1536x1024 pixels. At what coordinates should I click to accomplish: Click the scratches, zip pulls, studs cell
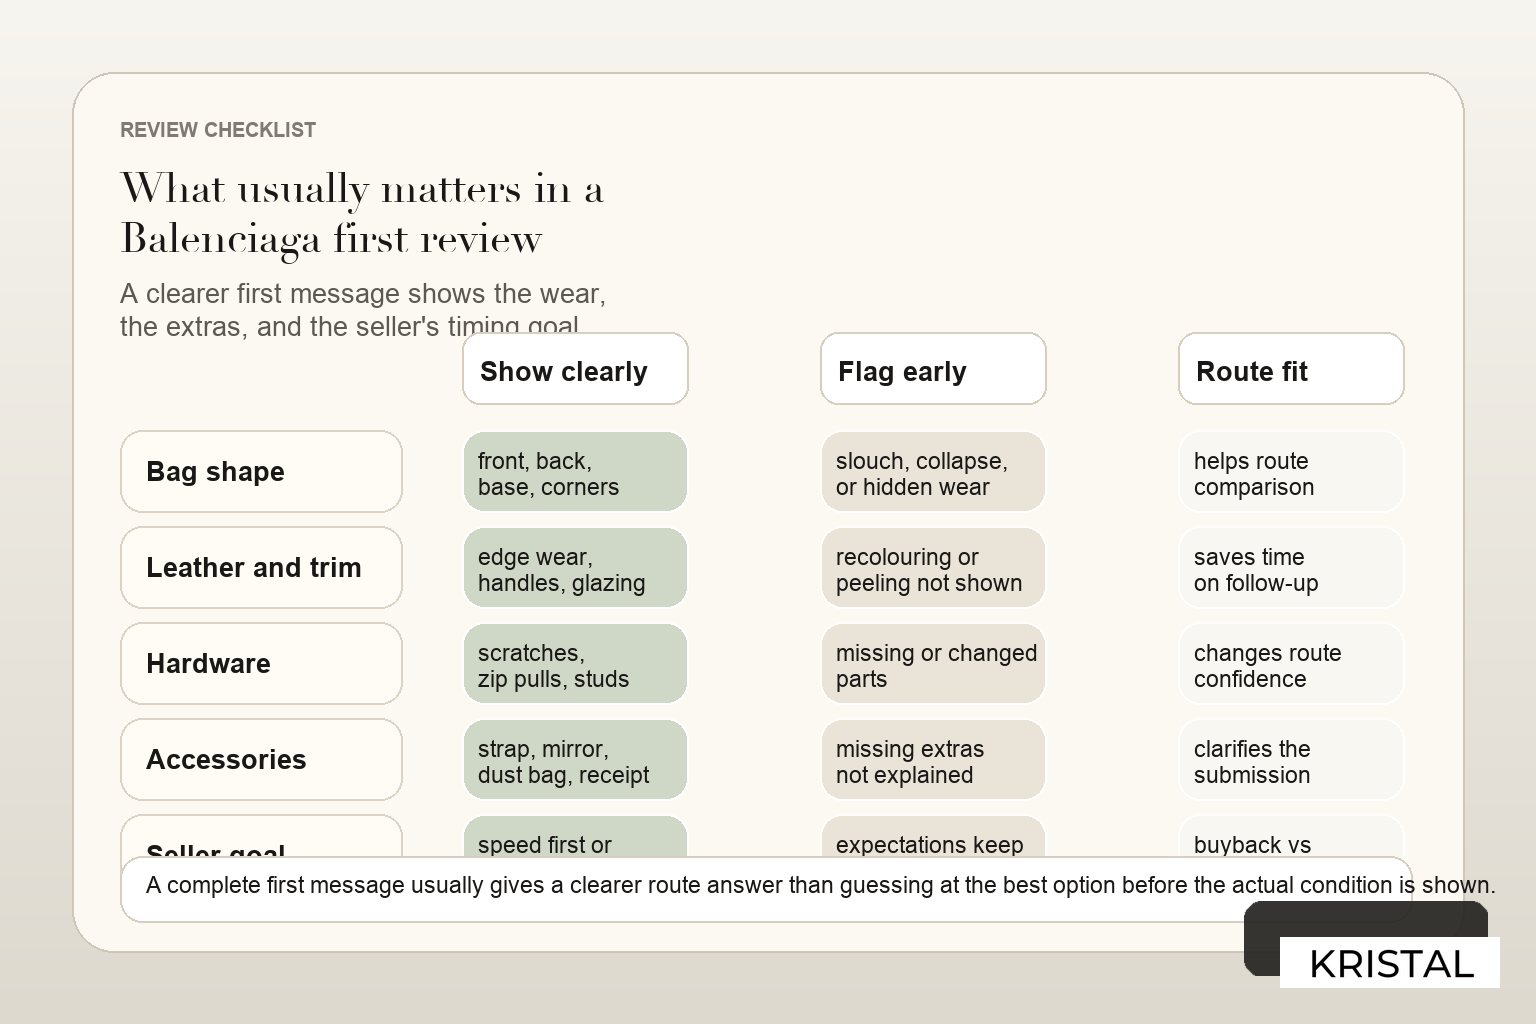(x=575, y=664)
